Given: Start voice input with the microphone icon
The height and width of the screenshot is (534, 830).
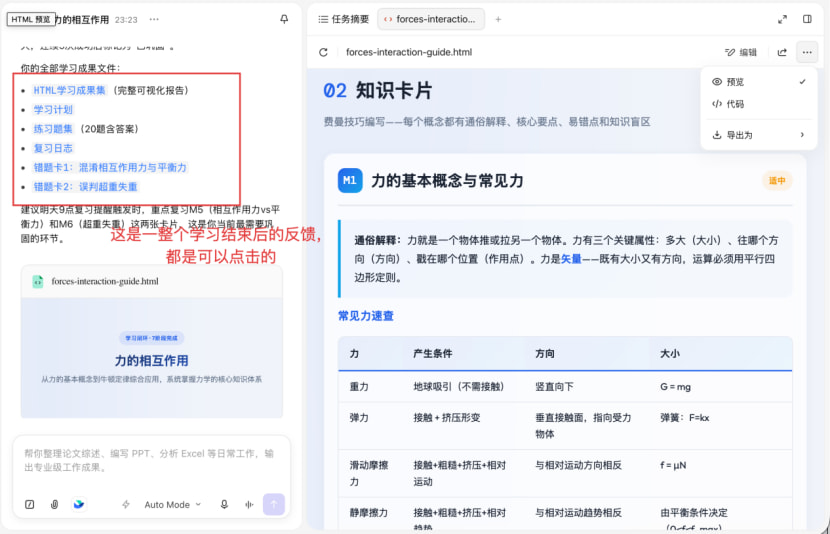Looking at the screenshot, I should (x=224, y=504).
